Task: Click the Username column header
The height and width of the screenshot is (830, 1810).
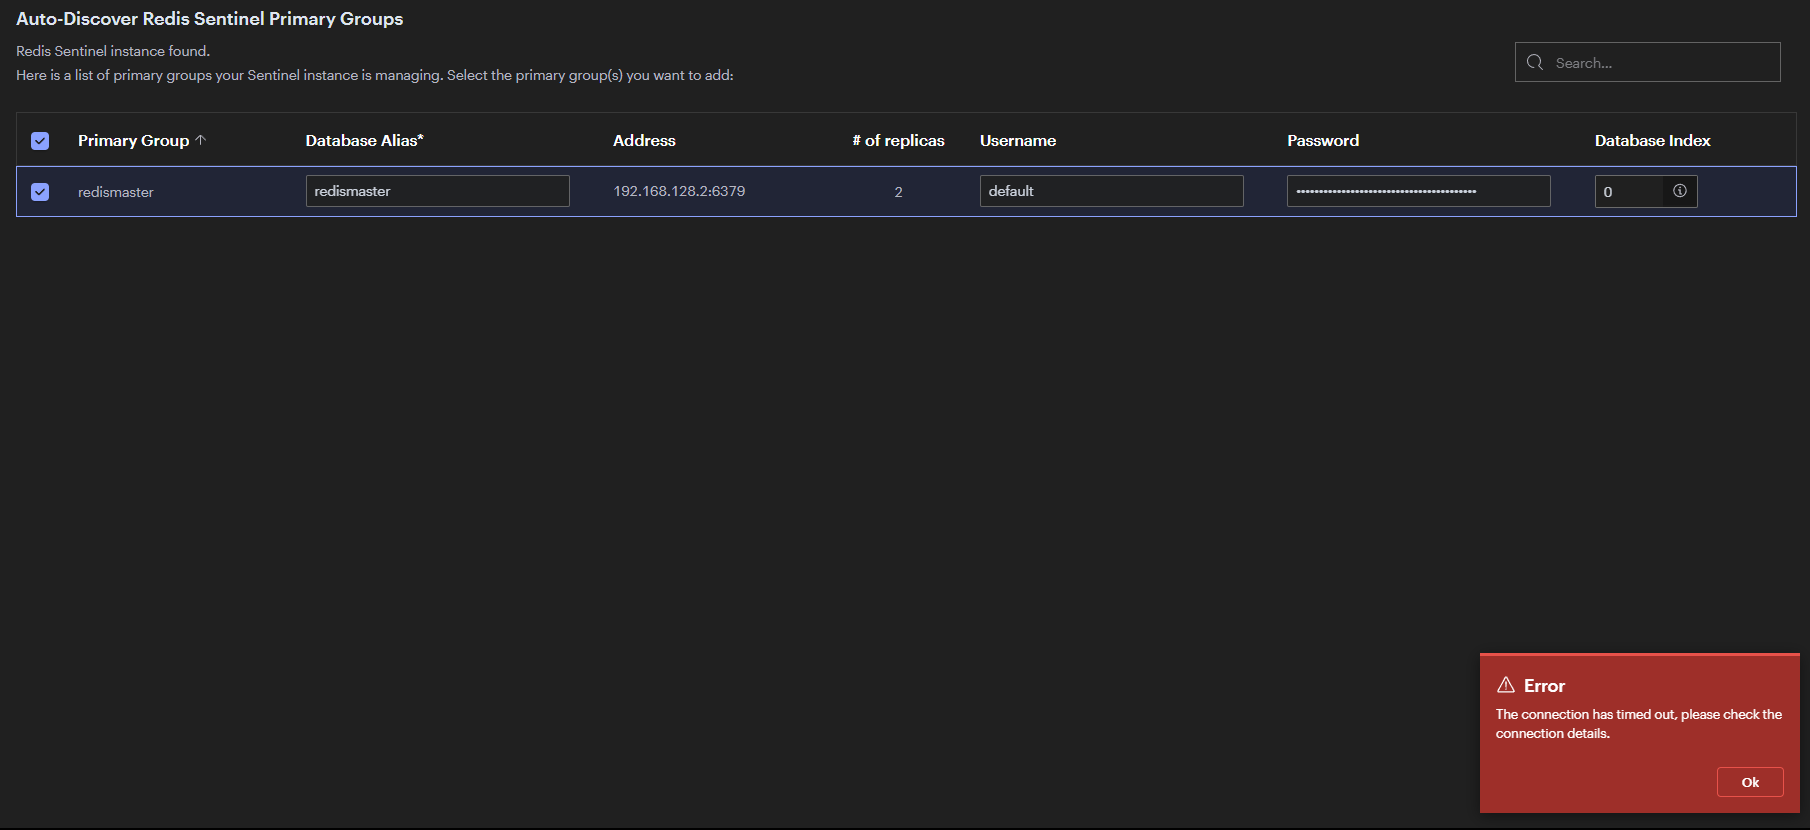Action: [1018, 140]
